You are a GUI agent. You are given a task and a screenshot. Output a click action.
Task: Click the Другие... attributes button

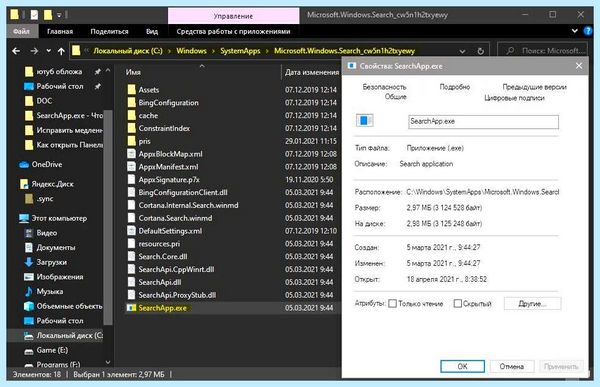pyautogui.click(x=532, y=304)
